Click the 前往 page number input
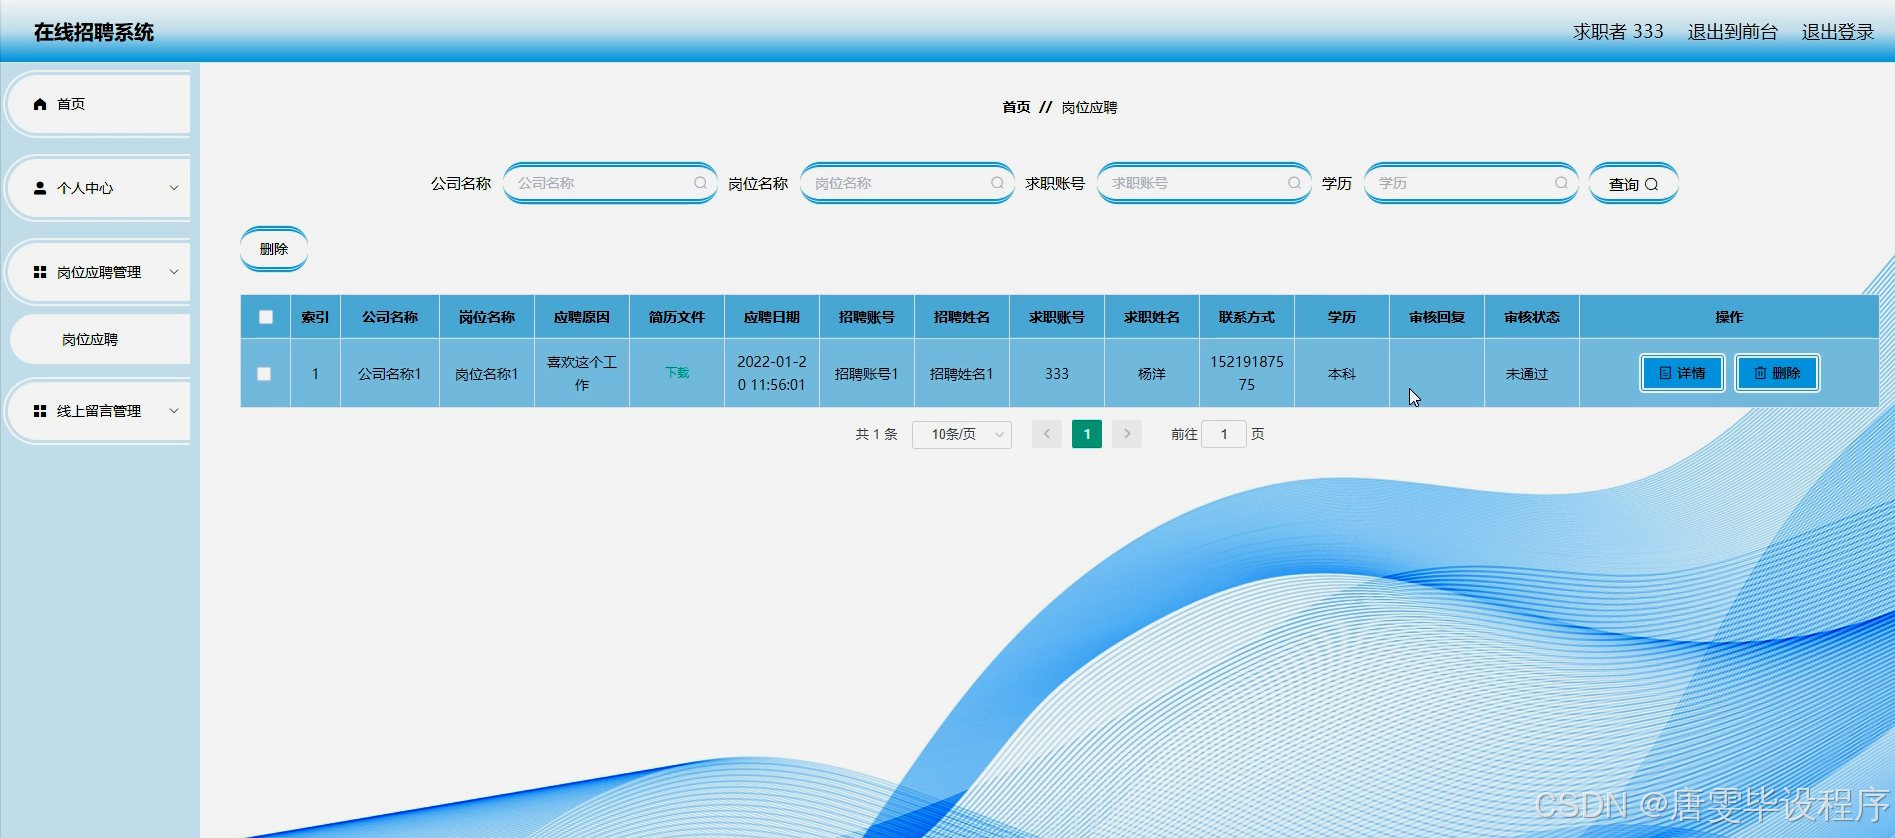1895x838 pixels. [x=1224, y=434]
